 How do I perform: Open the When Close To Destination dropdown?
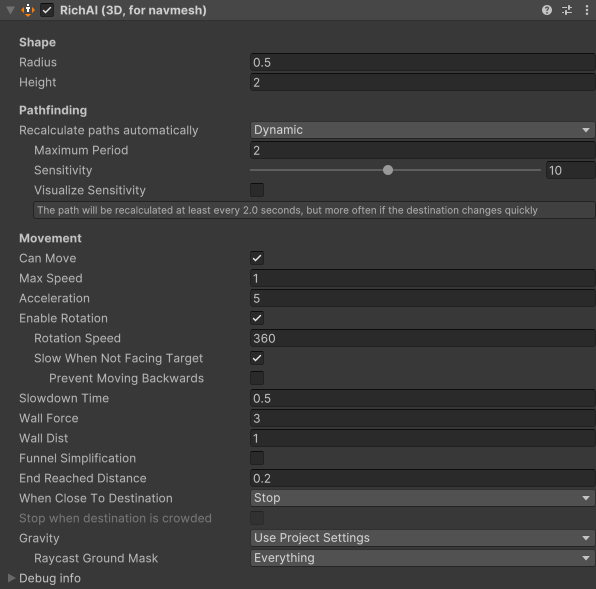tap(422, 498)
